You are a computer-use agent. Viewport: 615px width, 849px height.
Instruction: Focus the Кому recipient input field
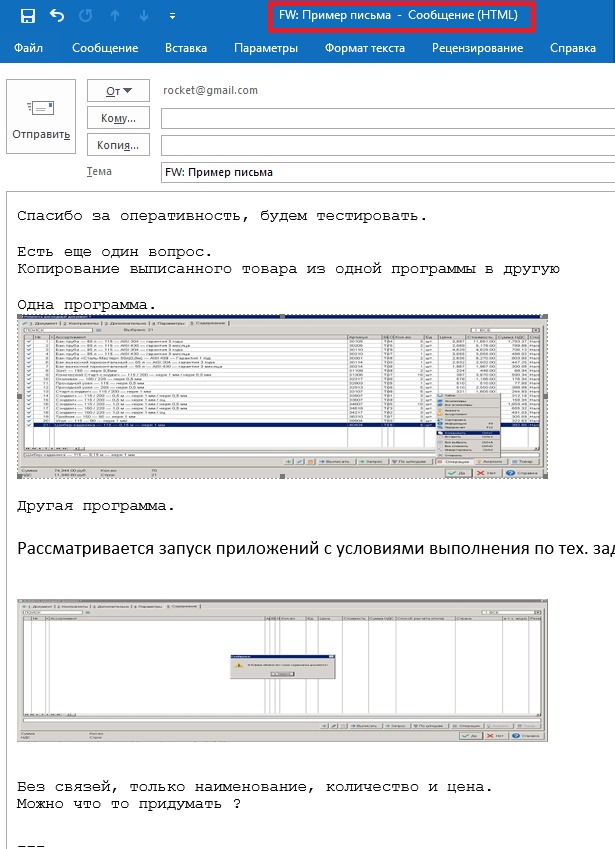pos(387,119)
